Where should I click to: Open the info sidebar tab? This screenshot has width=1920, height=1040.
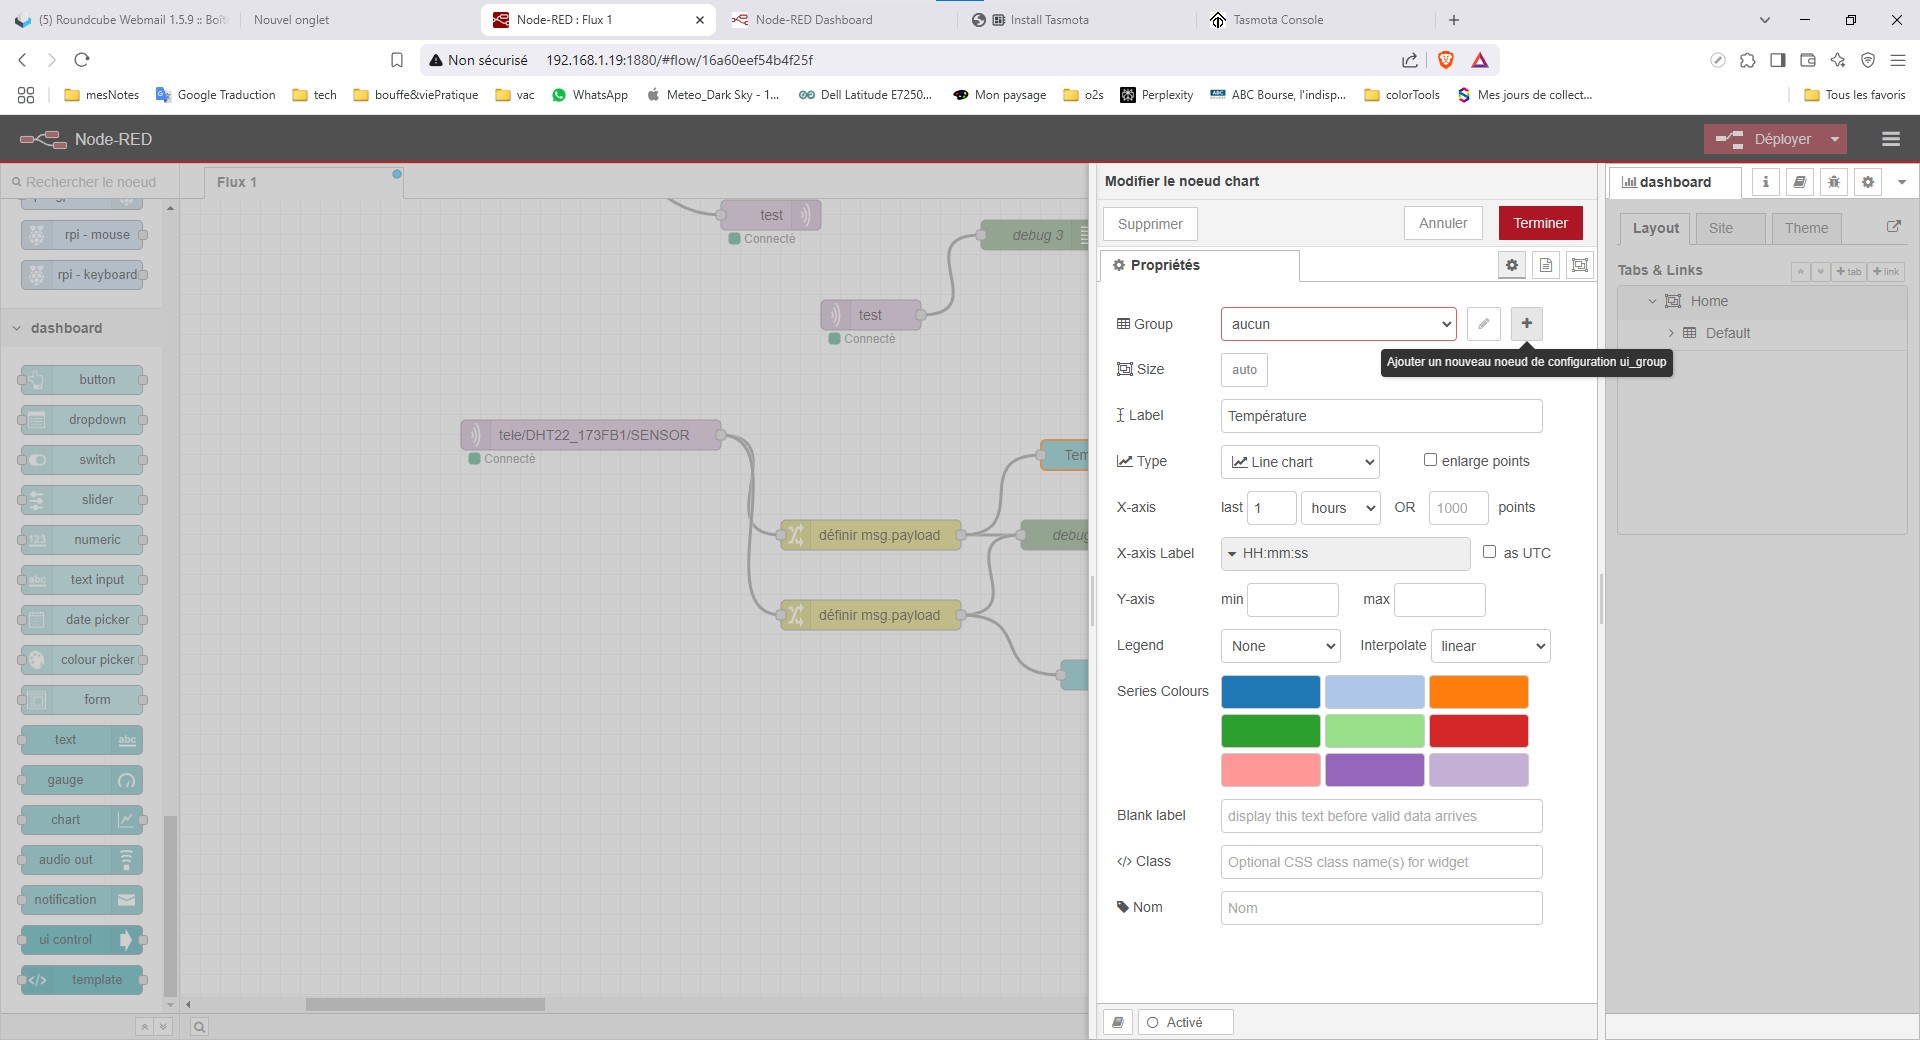(x=1765, y=182)
